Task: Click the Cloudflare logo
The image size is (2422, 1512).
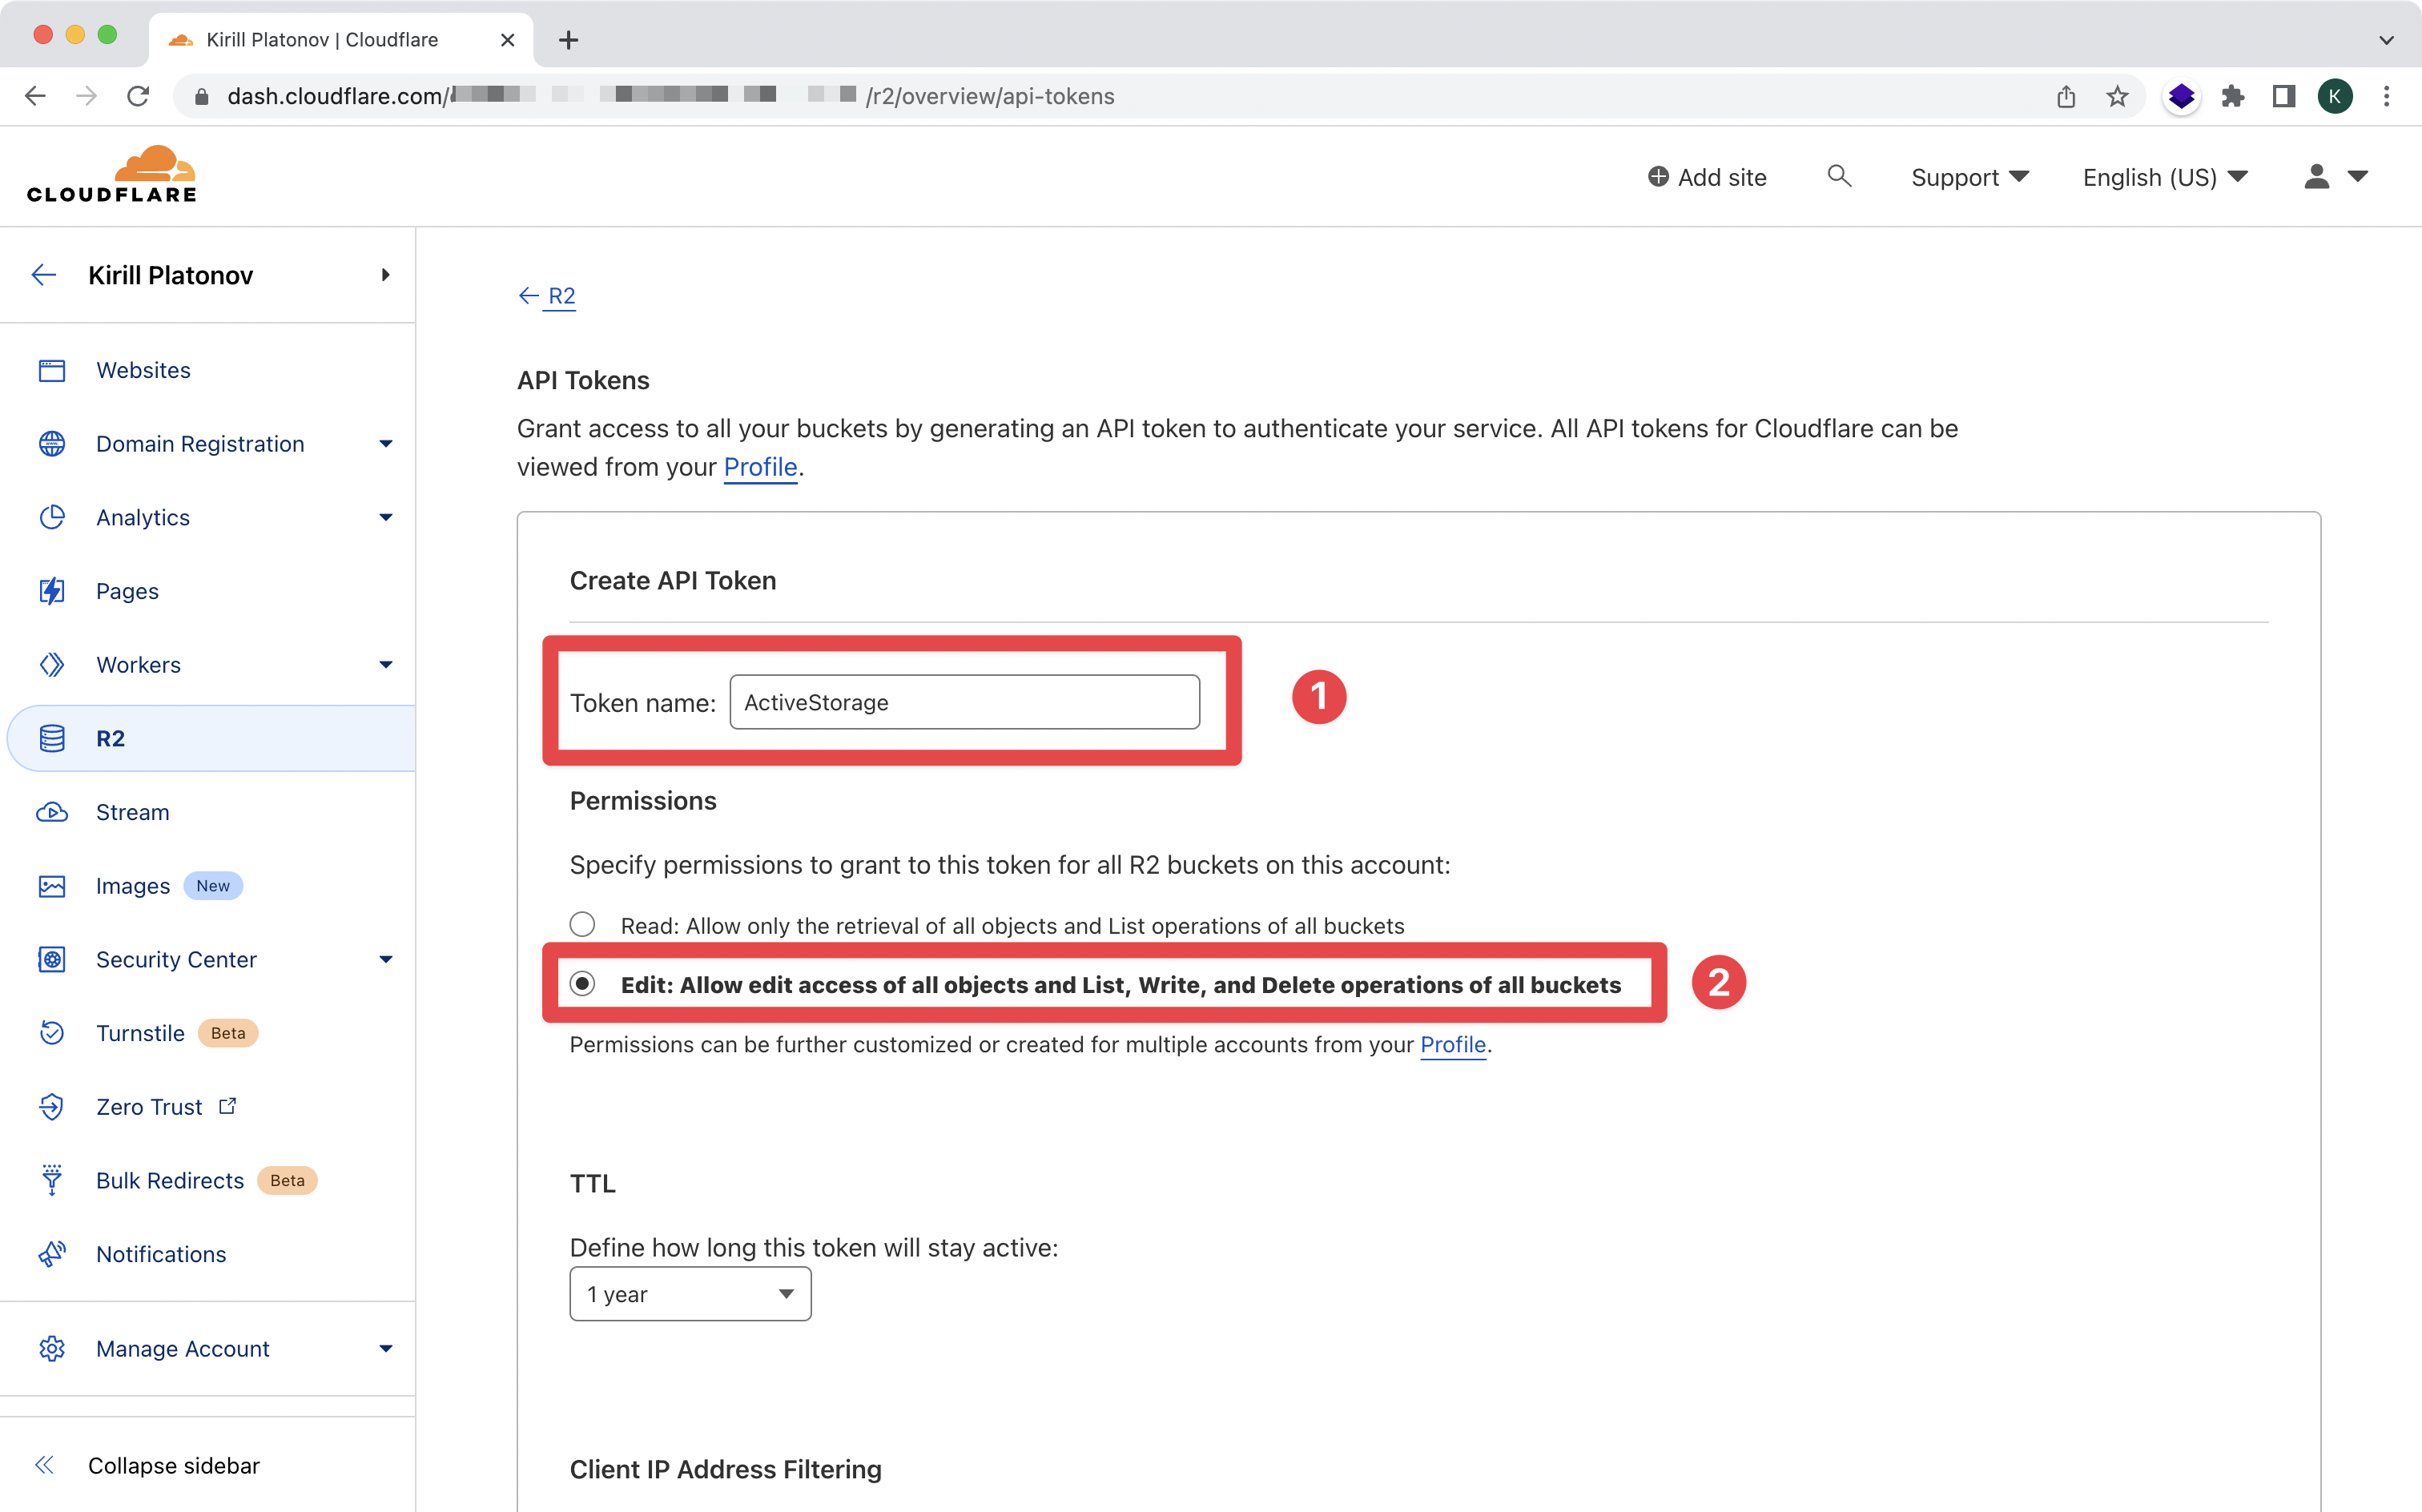Action: [112, 174]
